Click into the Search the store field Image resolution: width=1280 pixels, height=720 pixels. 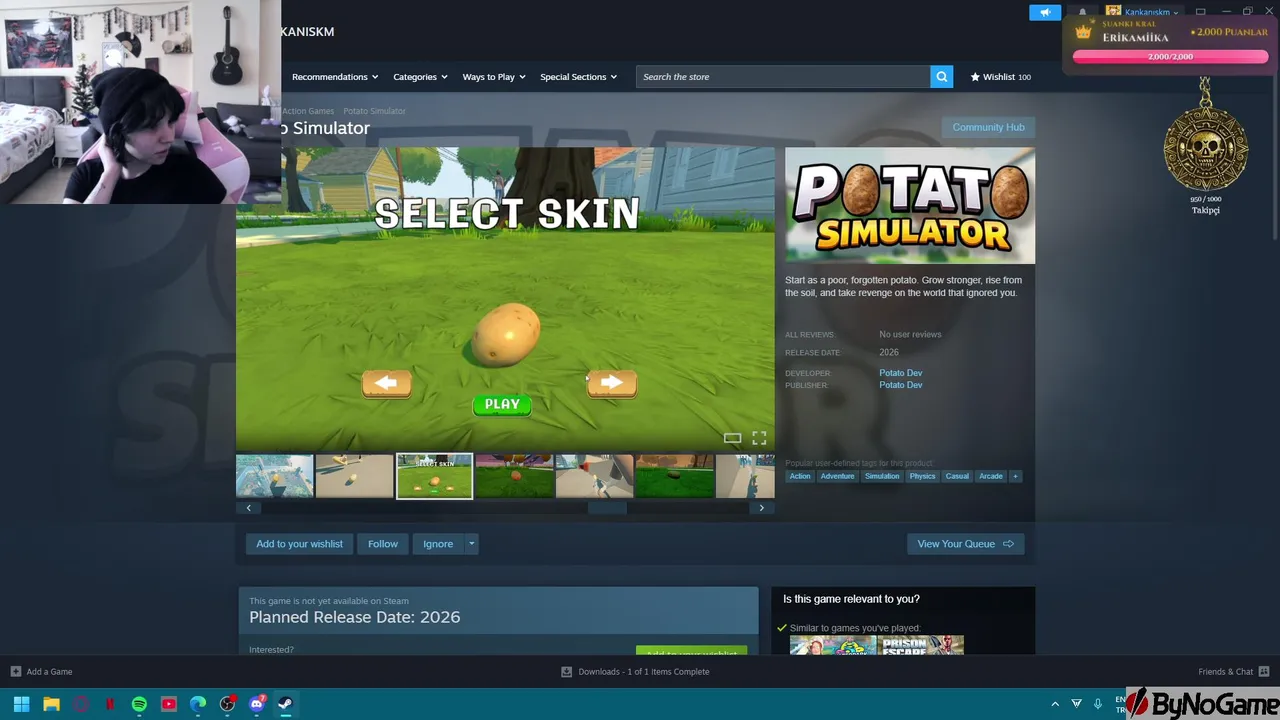point(783,77)
